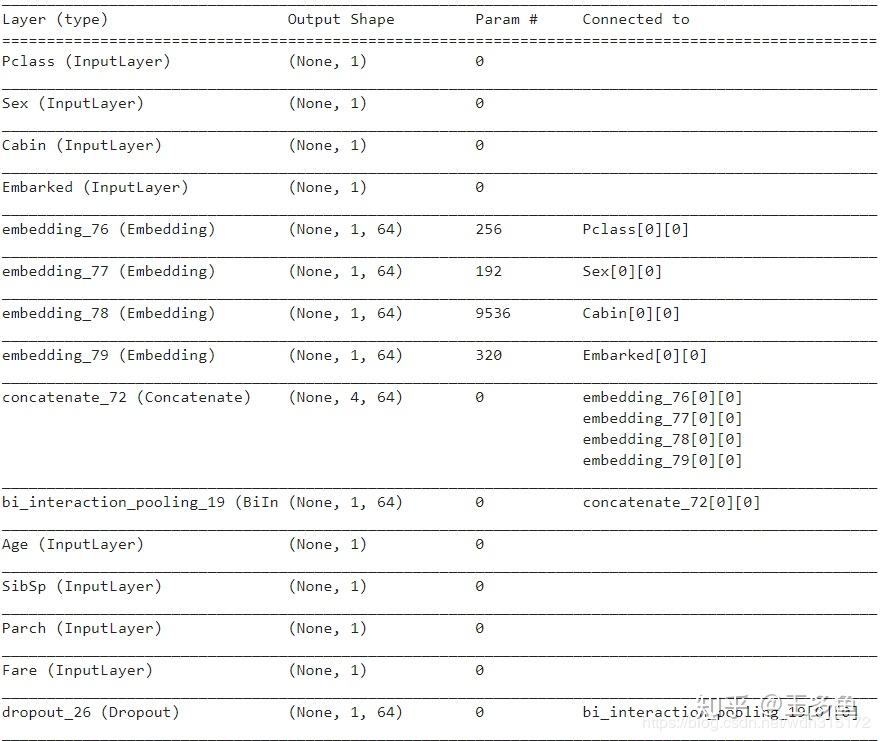
Task: Click embedding_79[0][0] in the concatenate connections
Action: pyautogui.click(x=662, y=460)
